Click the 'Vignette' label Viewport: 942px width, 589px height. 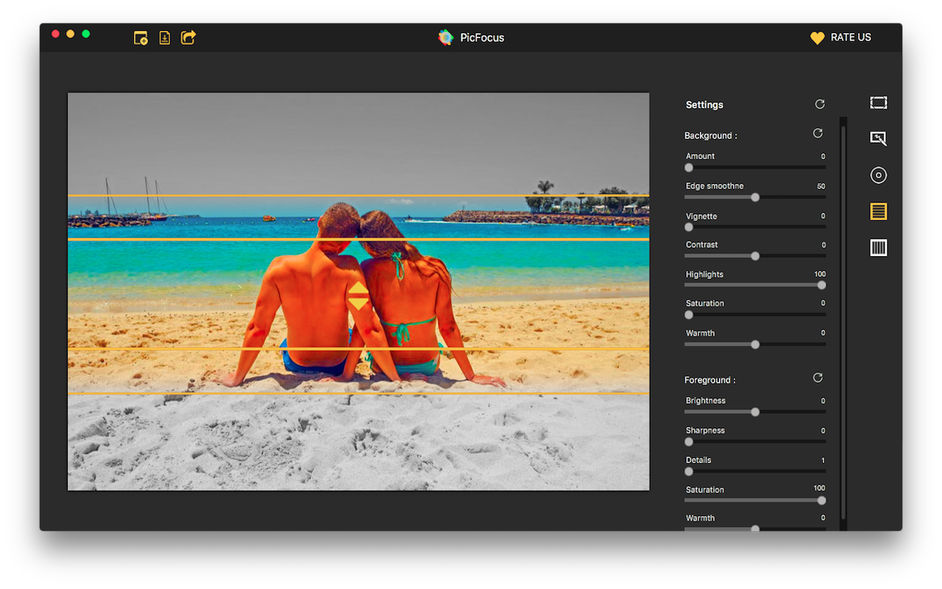[x=701, y=216]
